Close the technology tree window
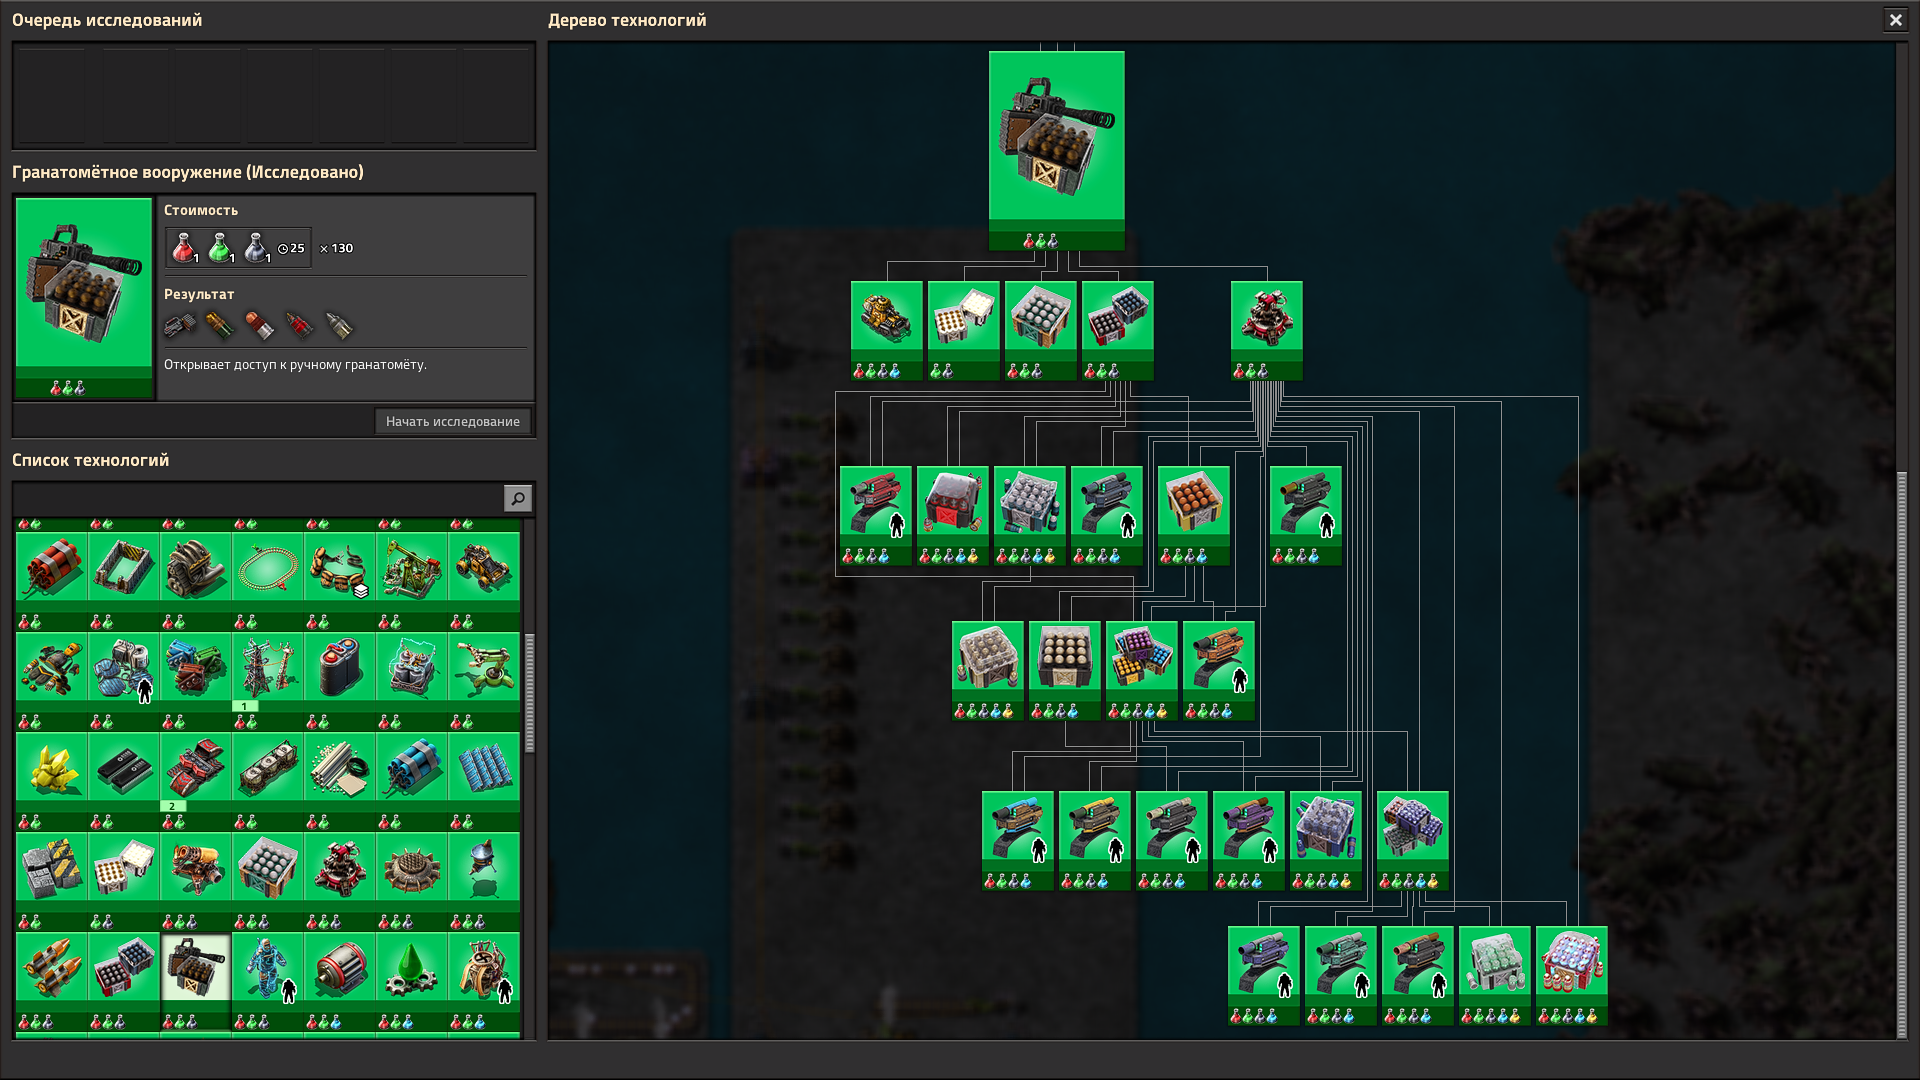 (1895, 19)
